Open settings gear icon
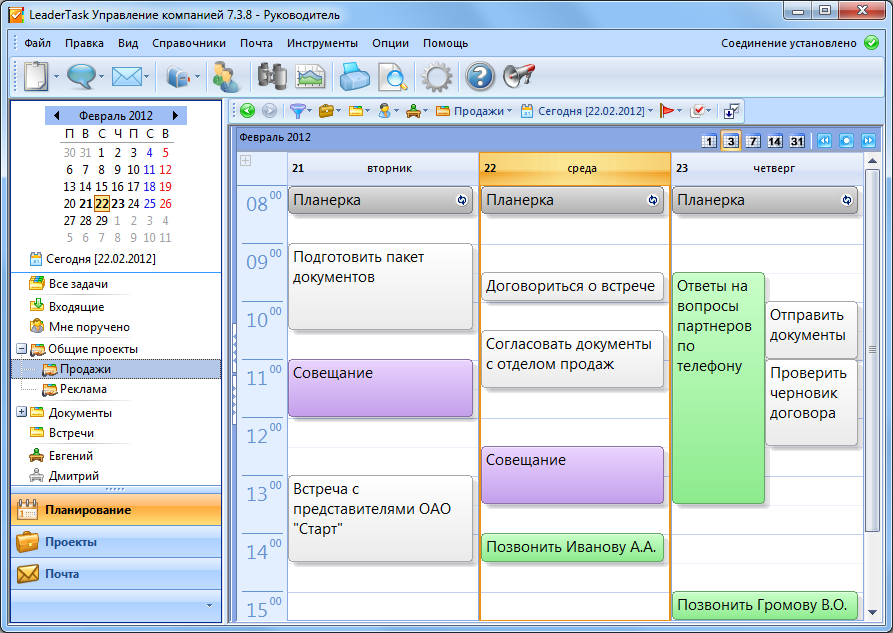893x633 pixels. point(436,77)
